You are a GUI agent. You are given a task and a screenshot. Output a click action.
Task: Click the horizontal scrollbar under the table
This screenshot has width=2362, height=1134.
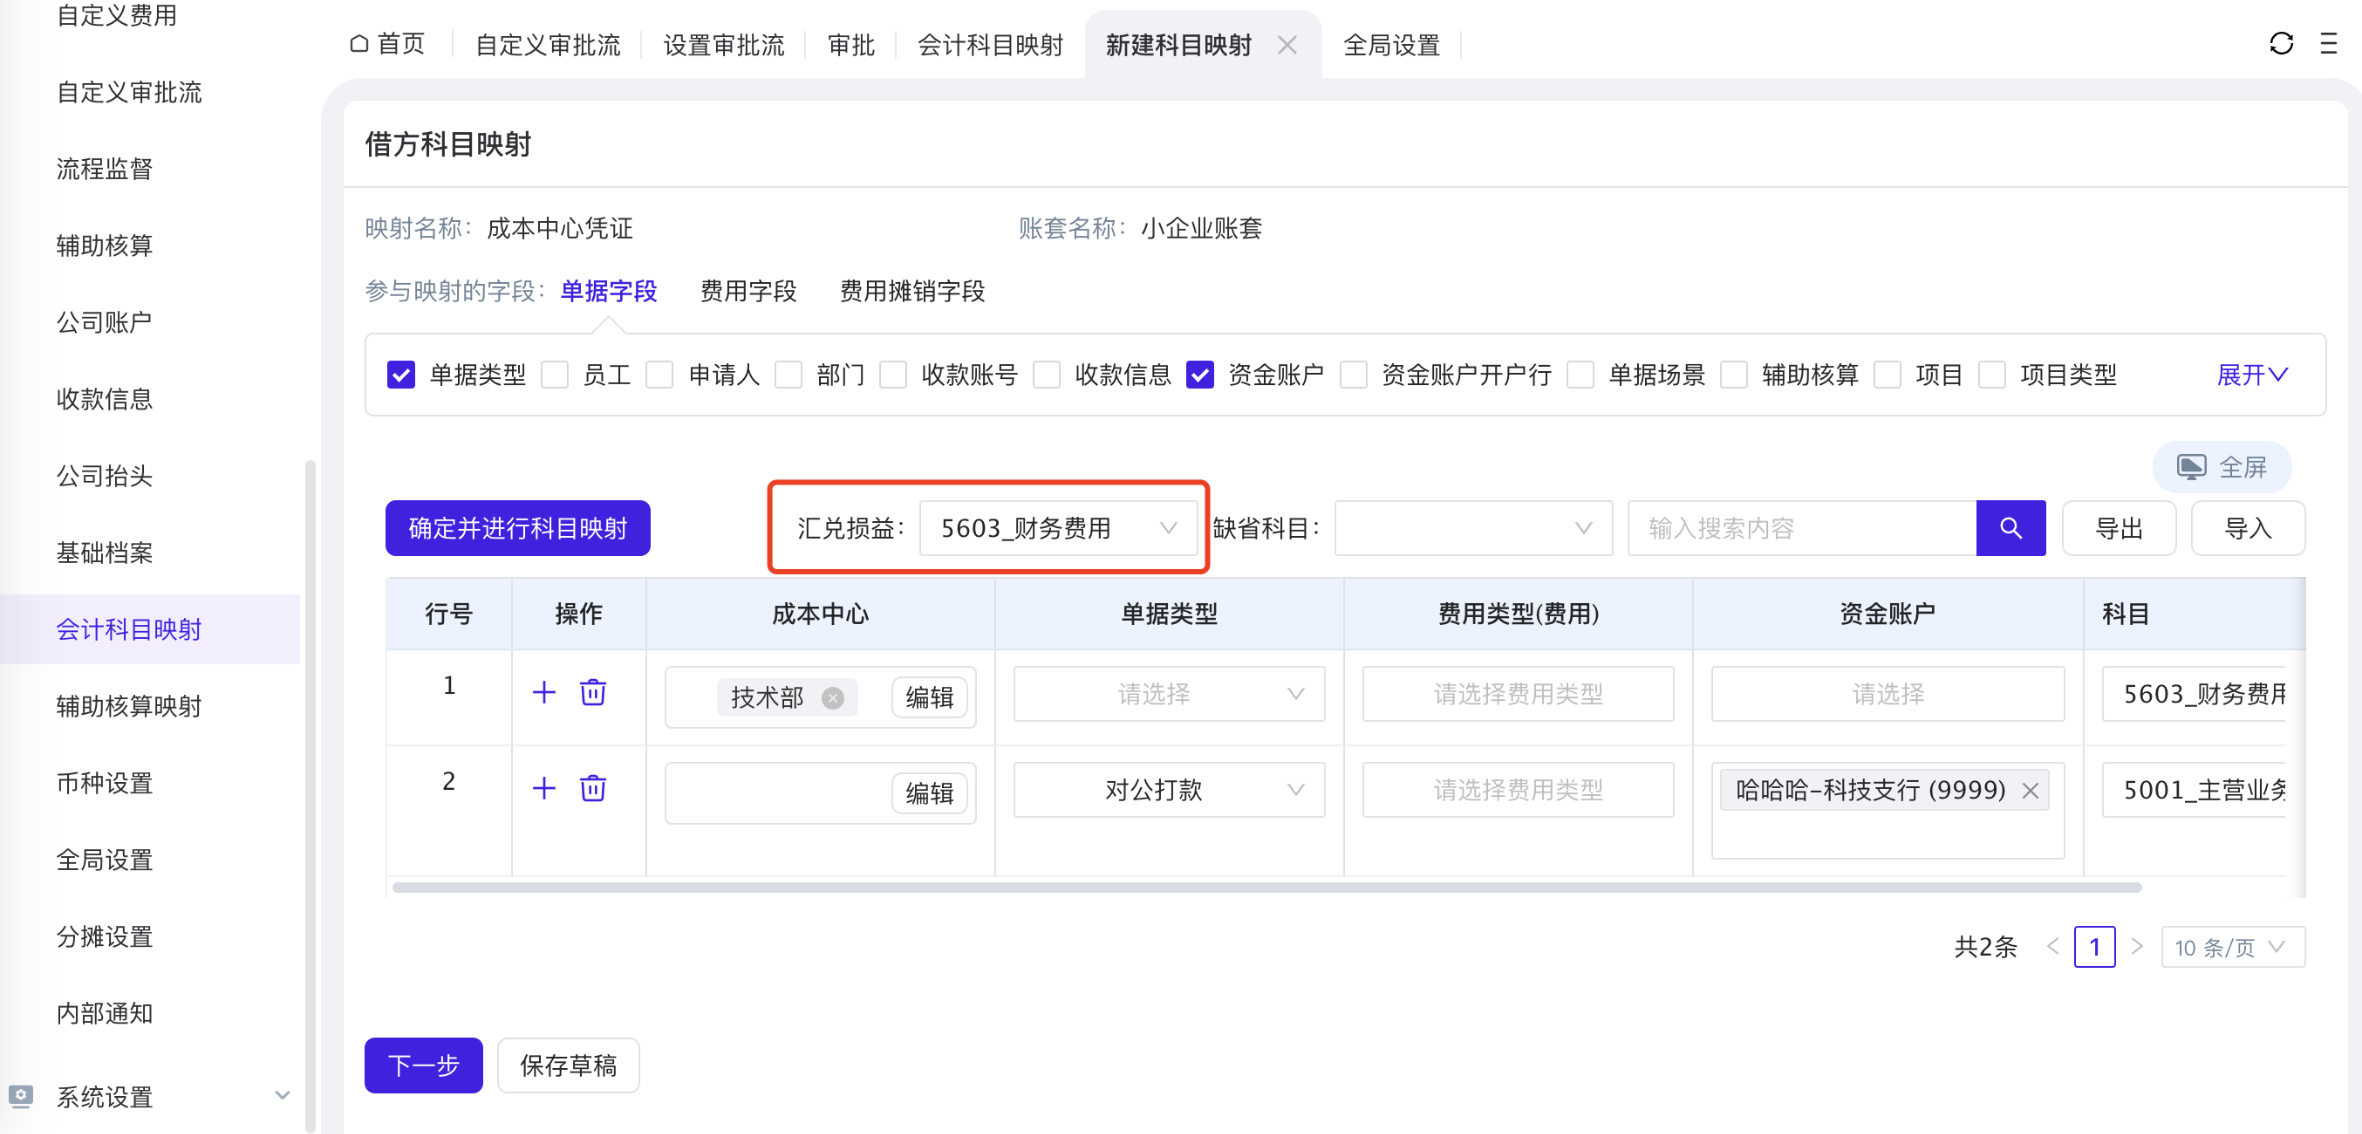pos(1266,887)
